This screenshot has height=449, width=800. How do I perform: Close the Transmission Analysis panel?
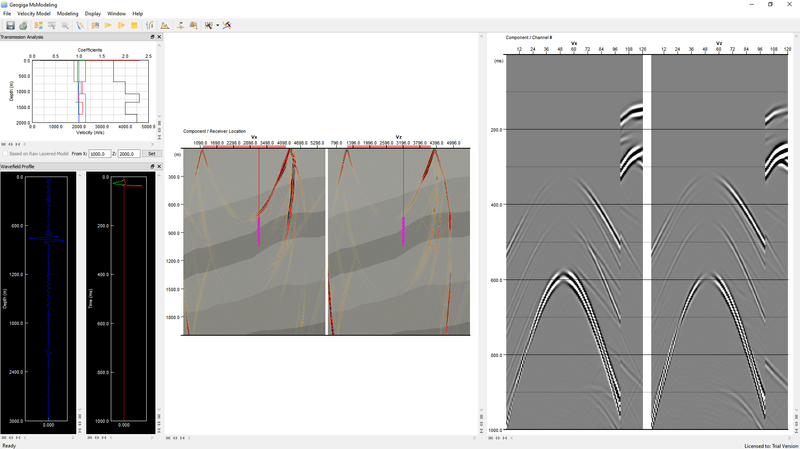click(159, 37)
